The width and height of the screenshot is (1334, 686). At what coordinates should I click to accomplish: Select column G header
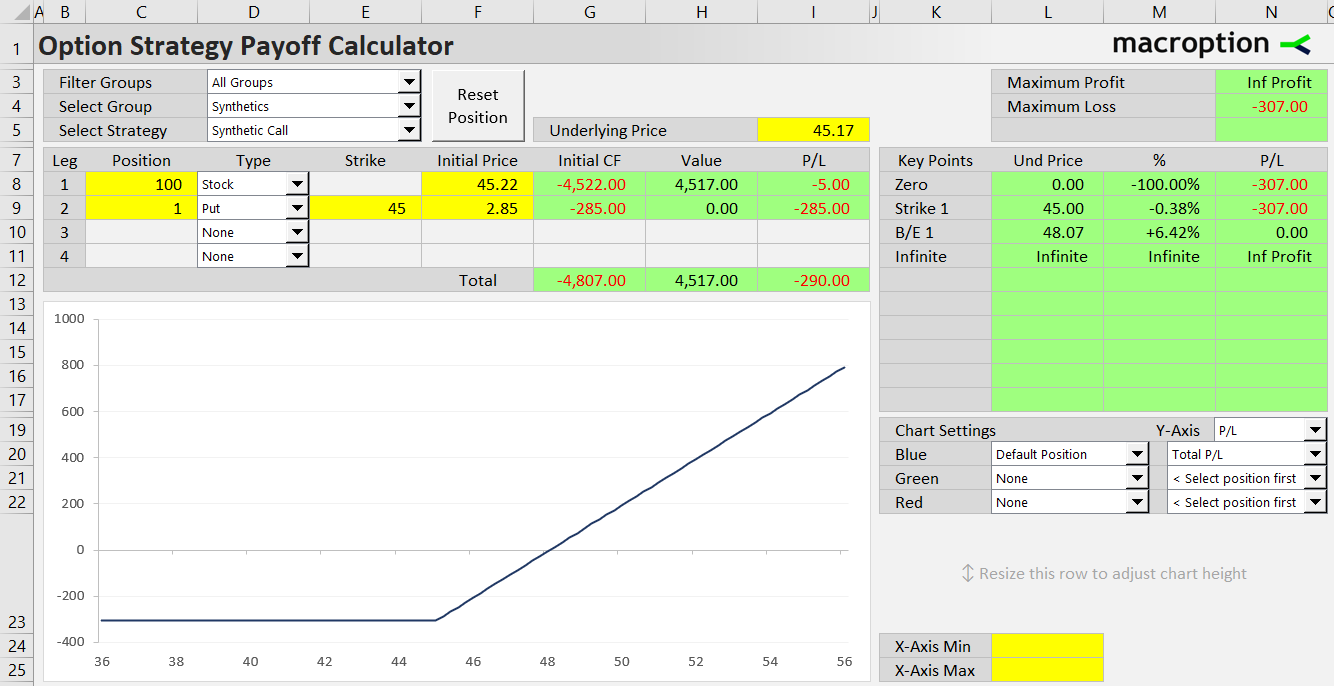click(589, 12)
